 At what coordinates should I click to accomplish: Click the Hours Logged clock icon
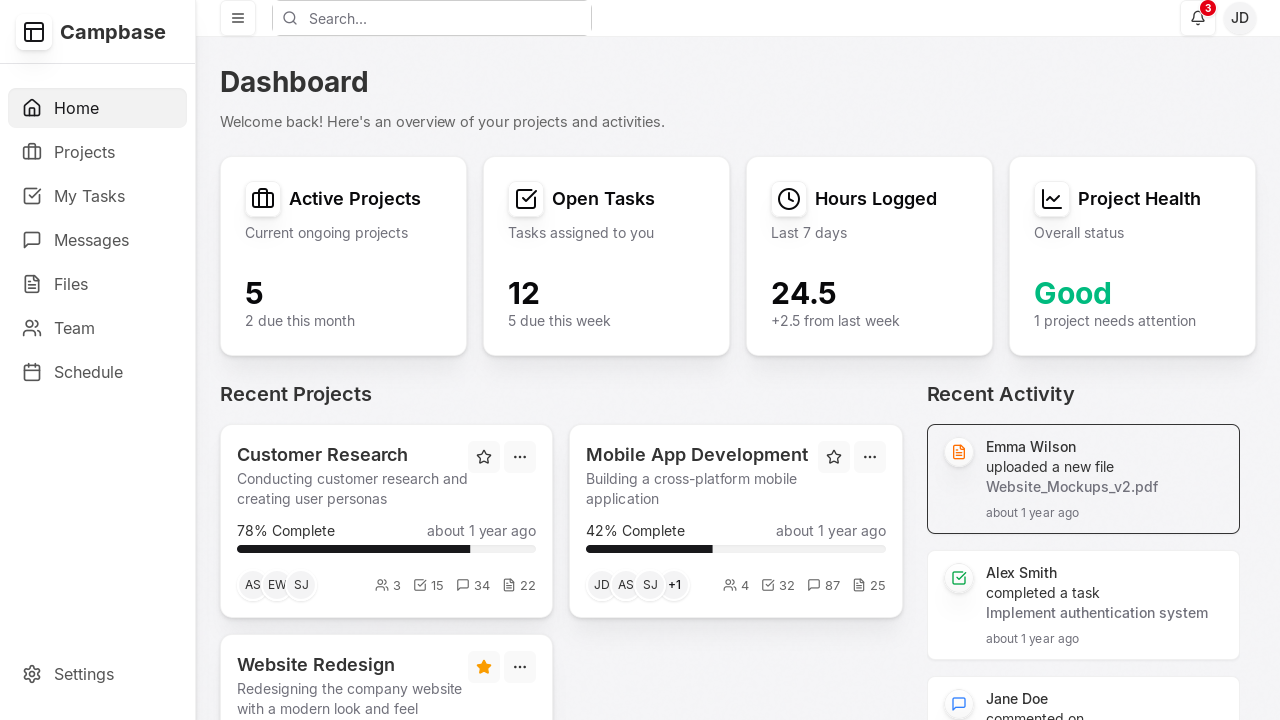click(789, 199)
